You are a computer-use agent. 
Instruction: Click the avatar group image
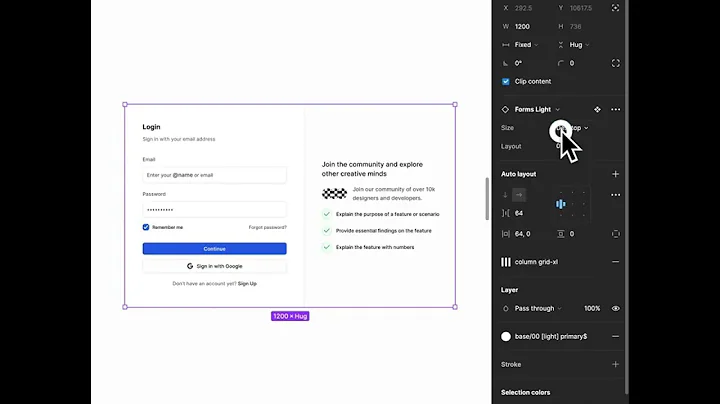334,193
